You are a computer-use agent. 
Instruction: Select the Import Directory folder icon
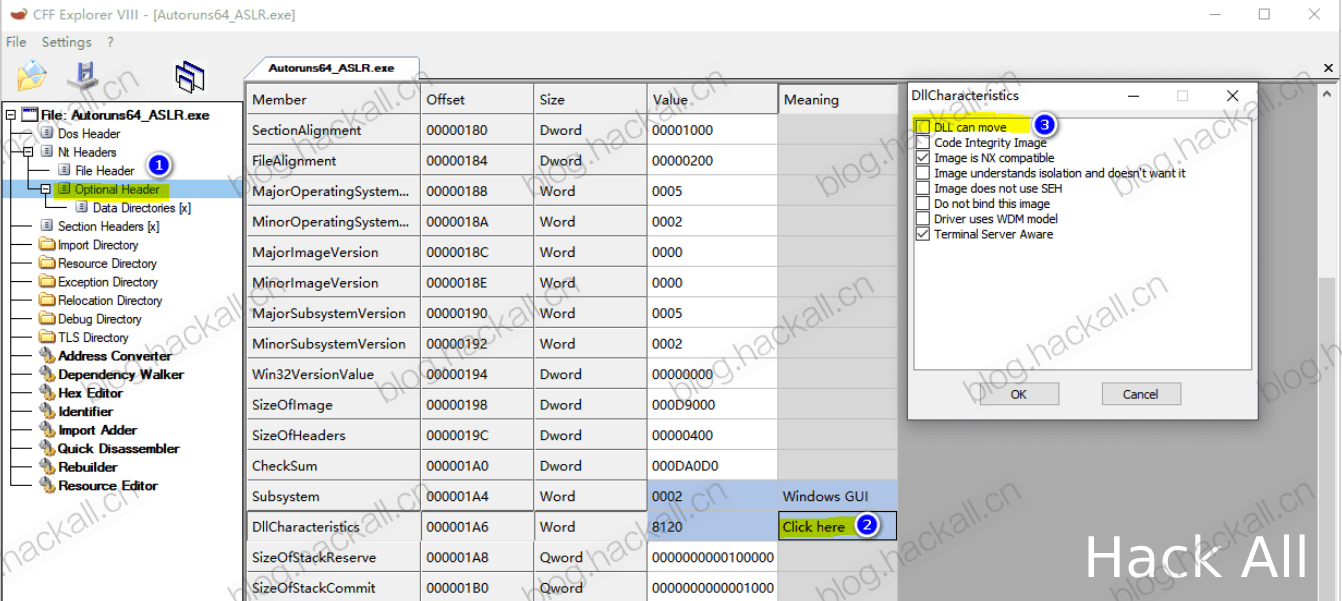(x=47, y=245)
